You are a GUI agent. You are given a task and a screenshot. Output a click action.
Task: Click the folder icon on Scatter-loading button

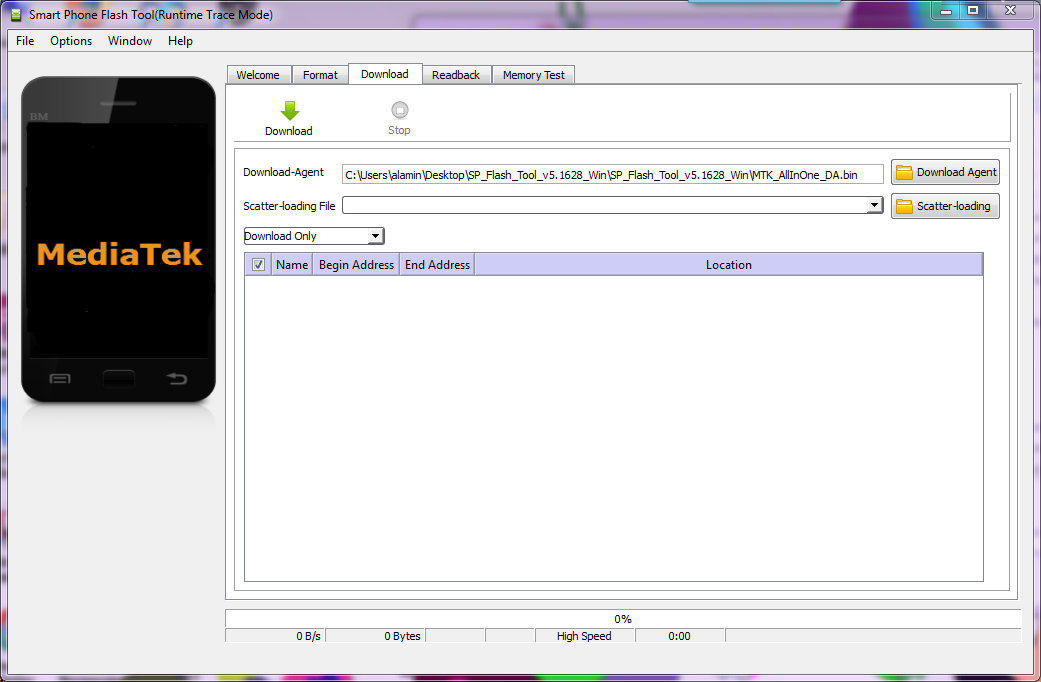904,207
